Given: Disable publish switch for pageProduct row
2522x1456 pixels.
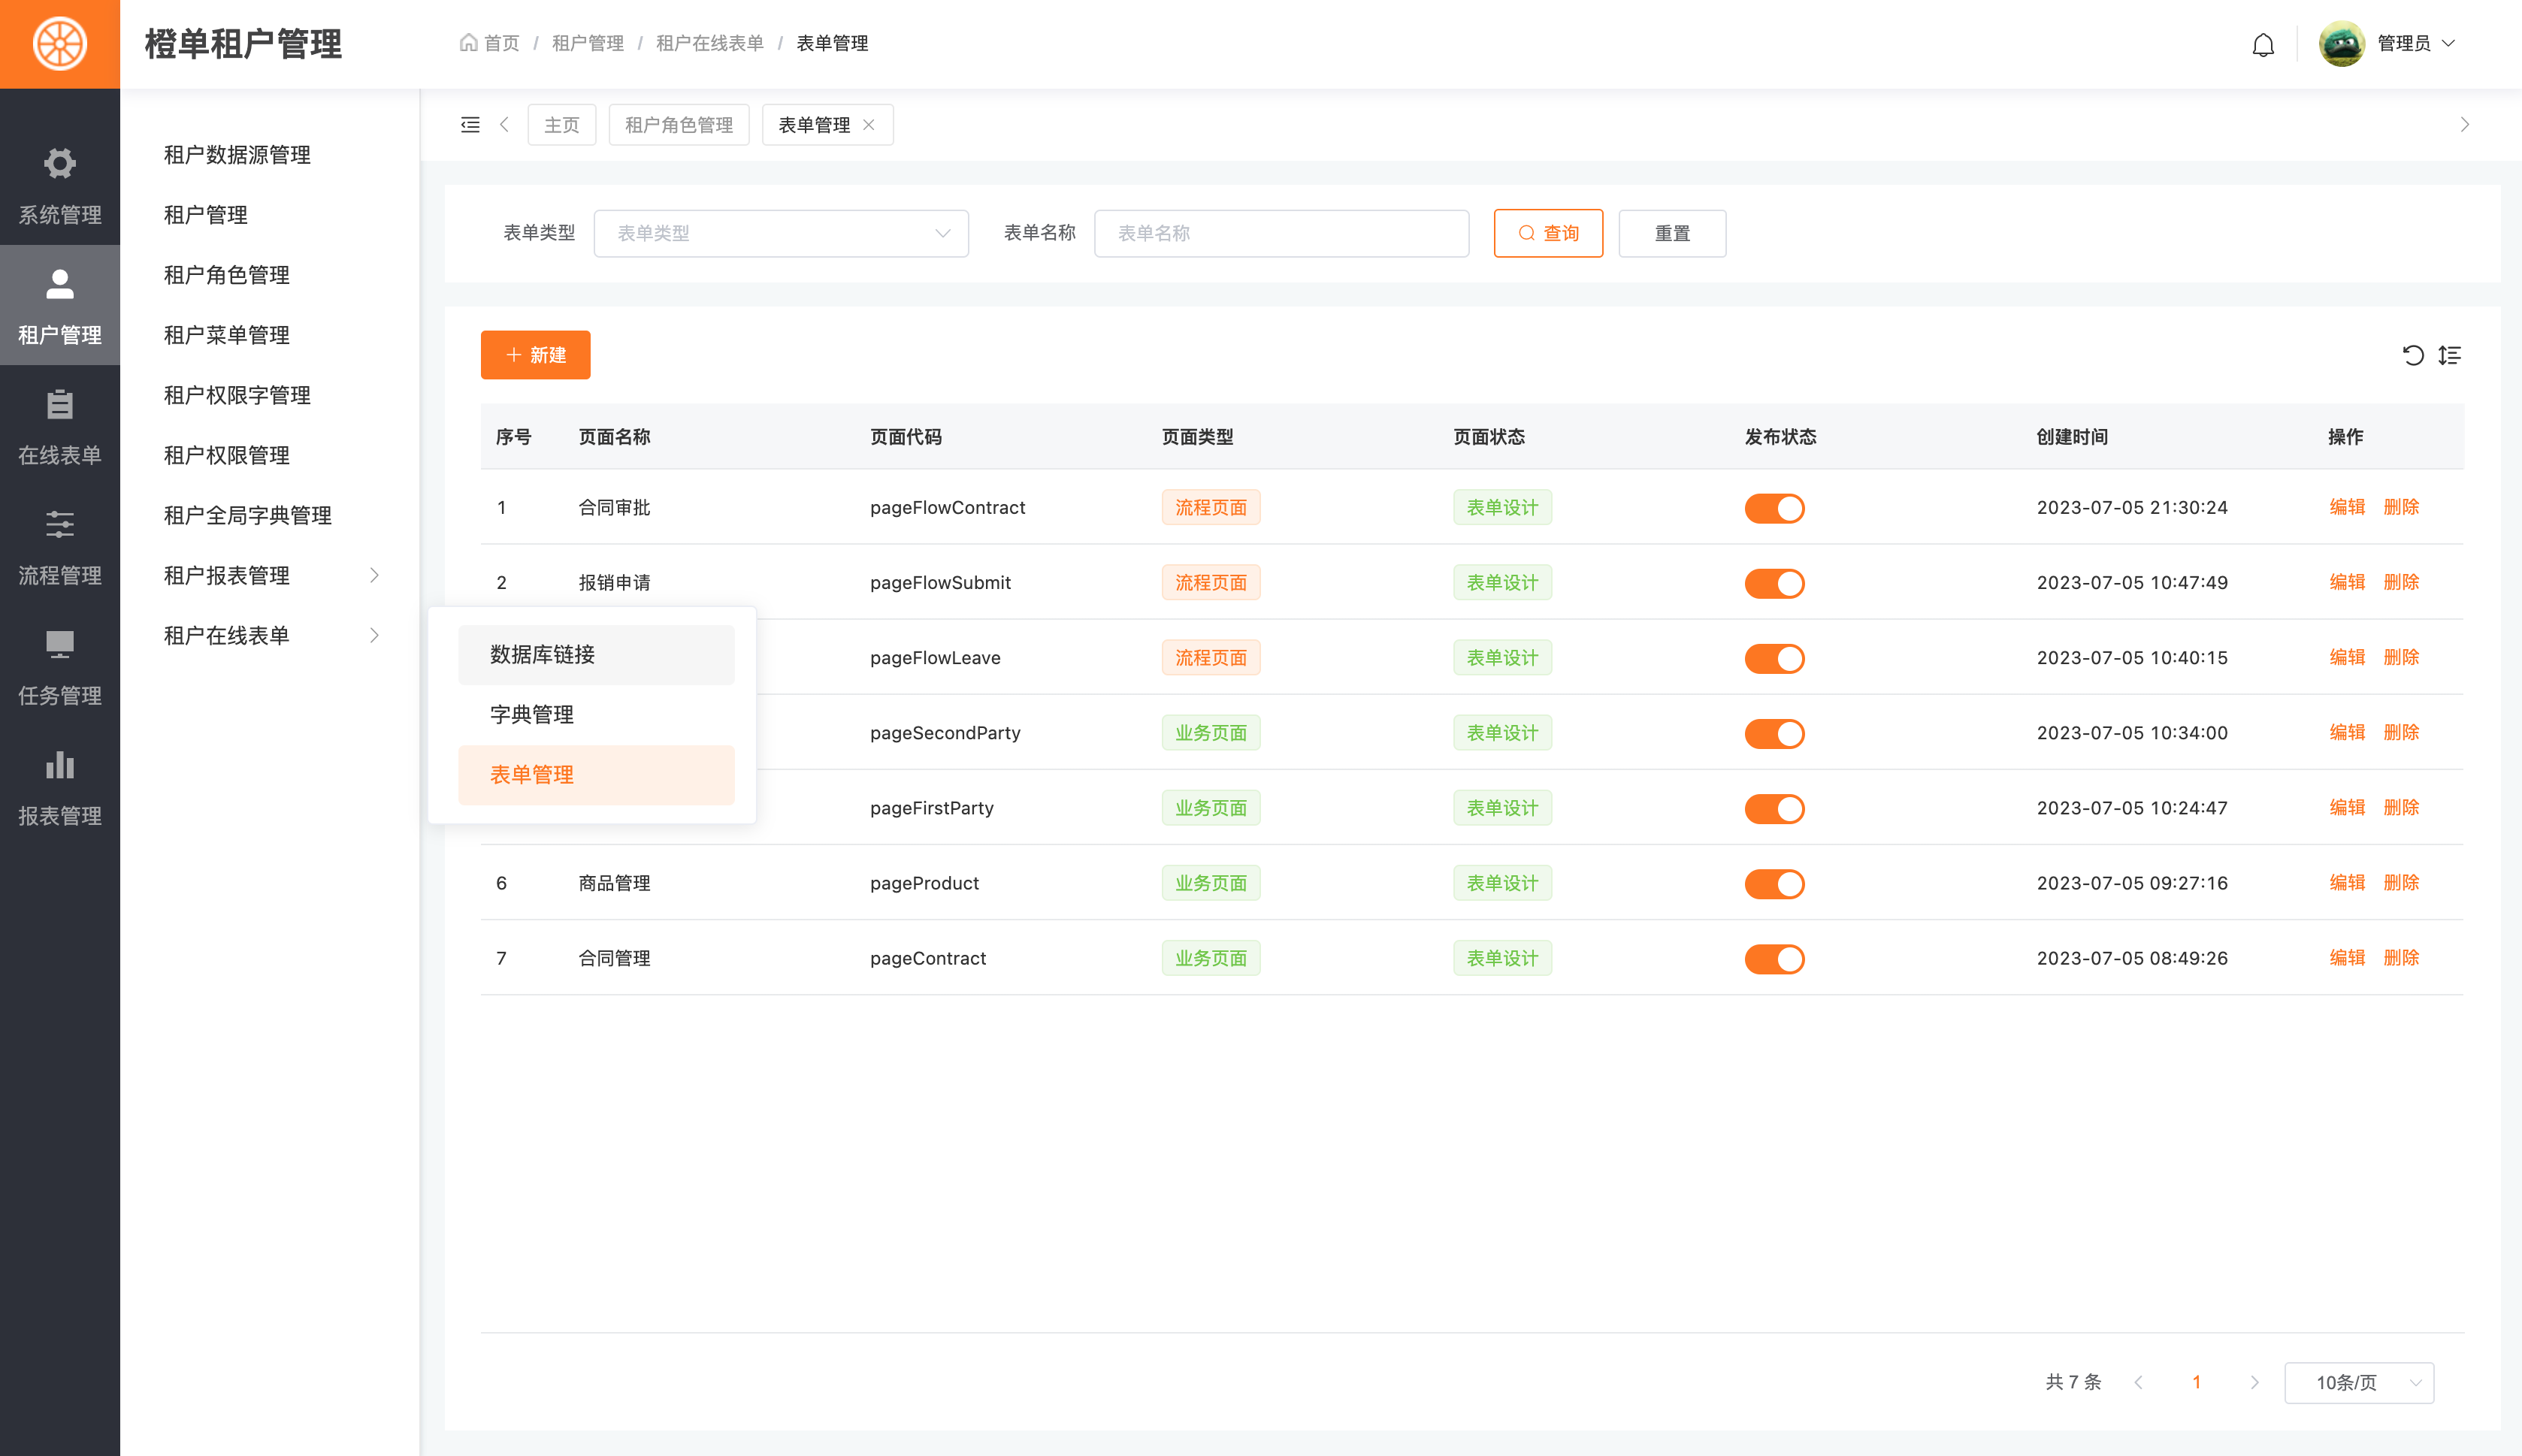Looking at the screenshot, I should 1774,883.
